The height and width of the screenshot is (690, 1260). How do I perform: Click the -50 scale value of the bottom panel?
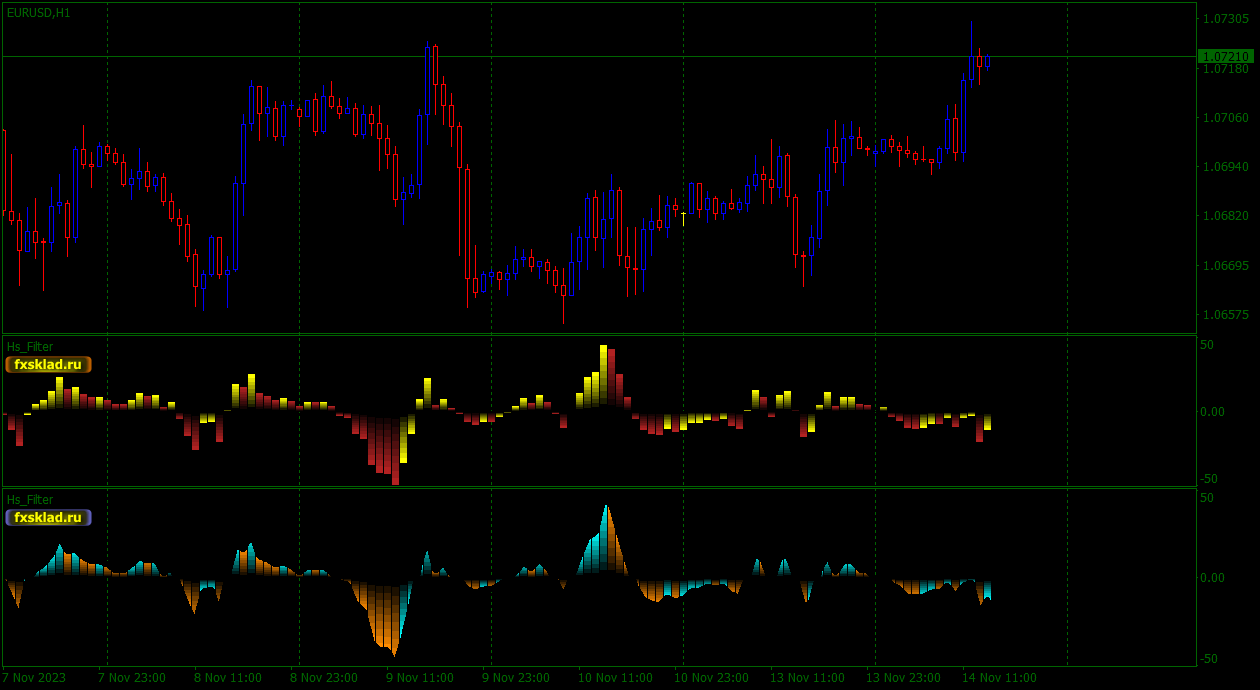coord(1207,659)
